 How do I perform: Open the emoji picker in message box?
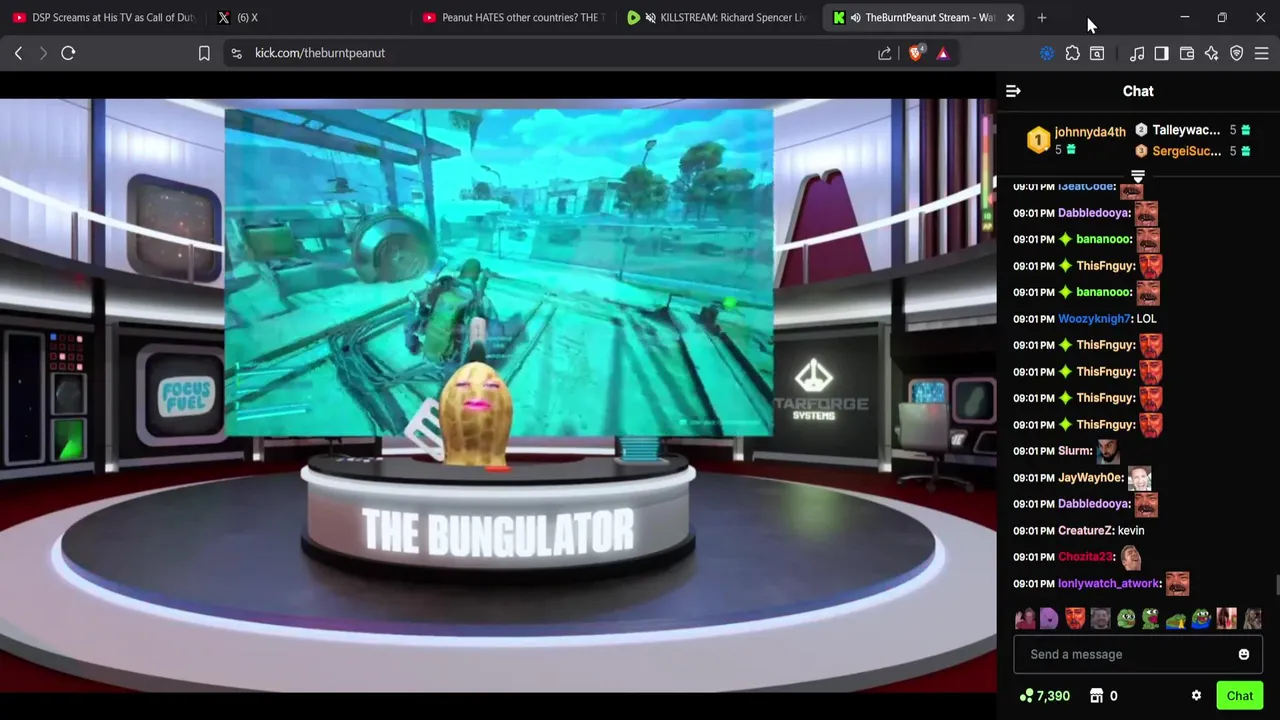click(1243, 654)
